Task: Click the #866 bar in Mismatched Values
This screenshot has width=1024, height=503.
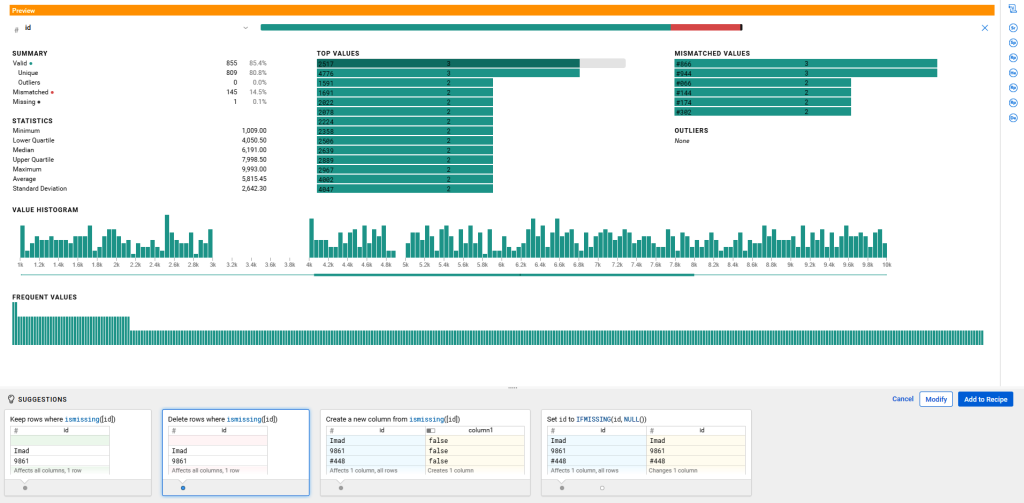Action: point(805,63)
